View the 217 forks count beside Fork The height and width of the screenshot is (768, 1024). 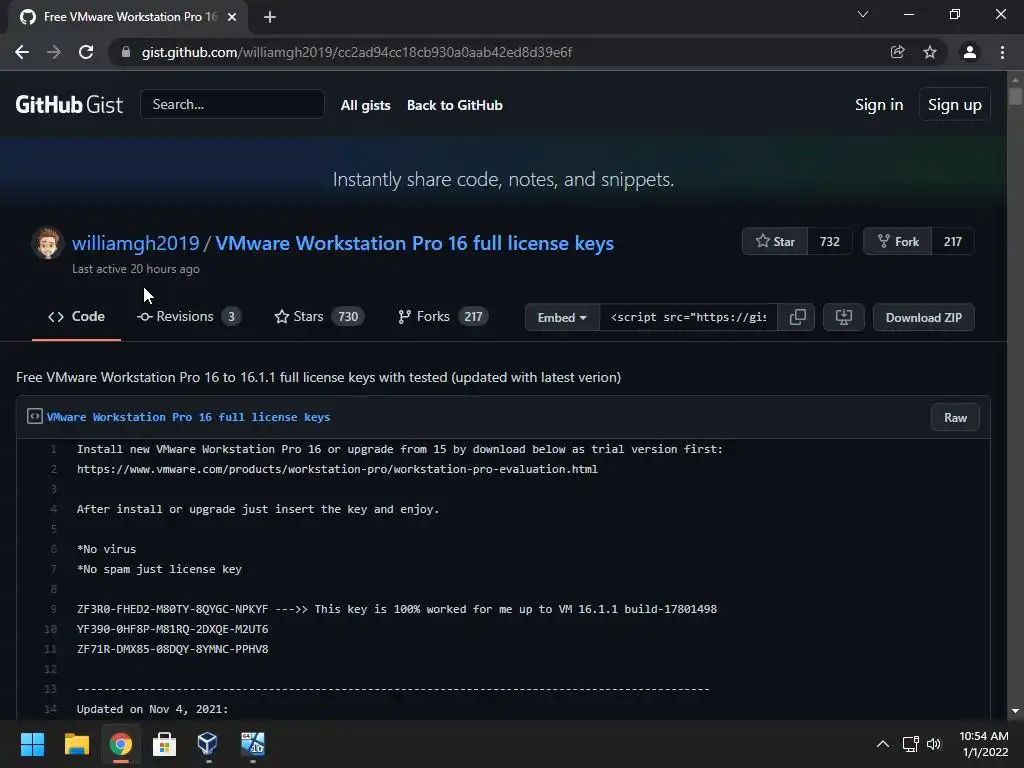coord(953,242)
